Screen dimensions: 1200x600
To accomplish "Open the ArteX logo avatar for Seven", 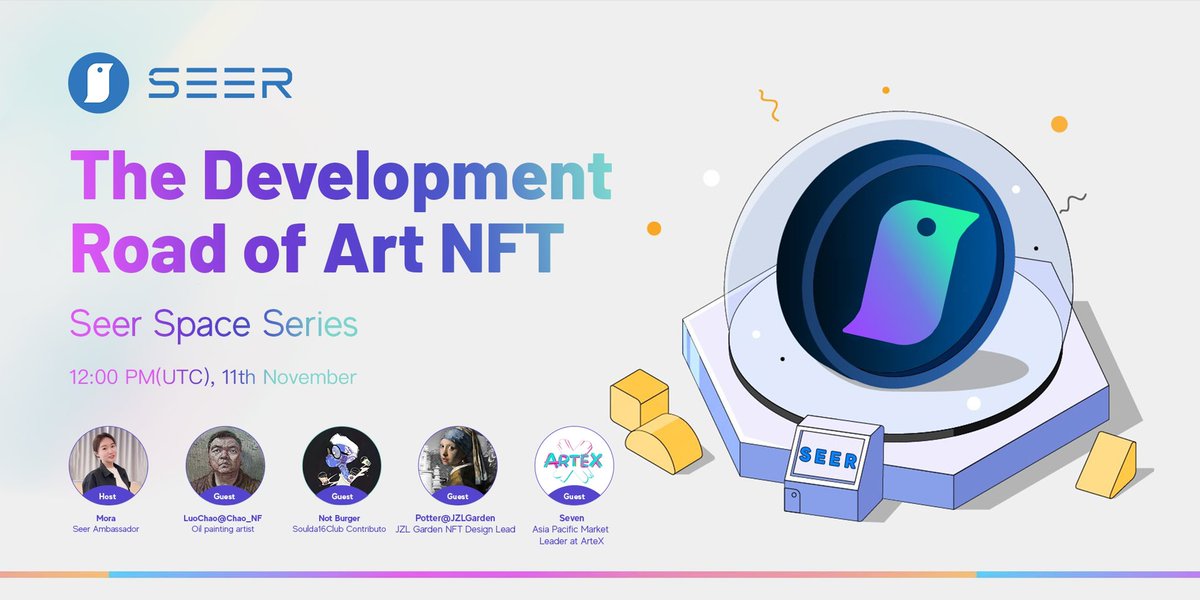I will 574,465.
